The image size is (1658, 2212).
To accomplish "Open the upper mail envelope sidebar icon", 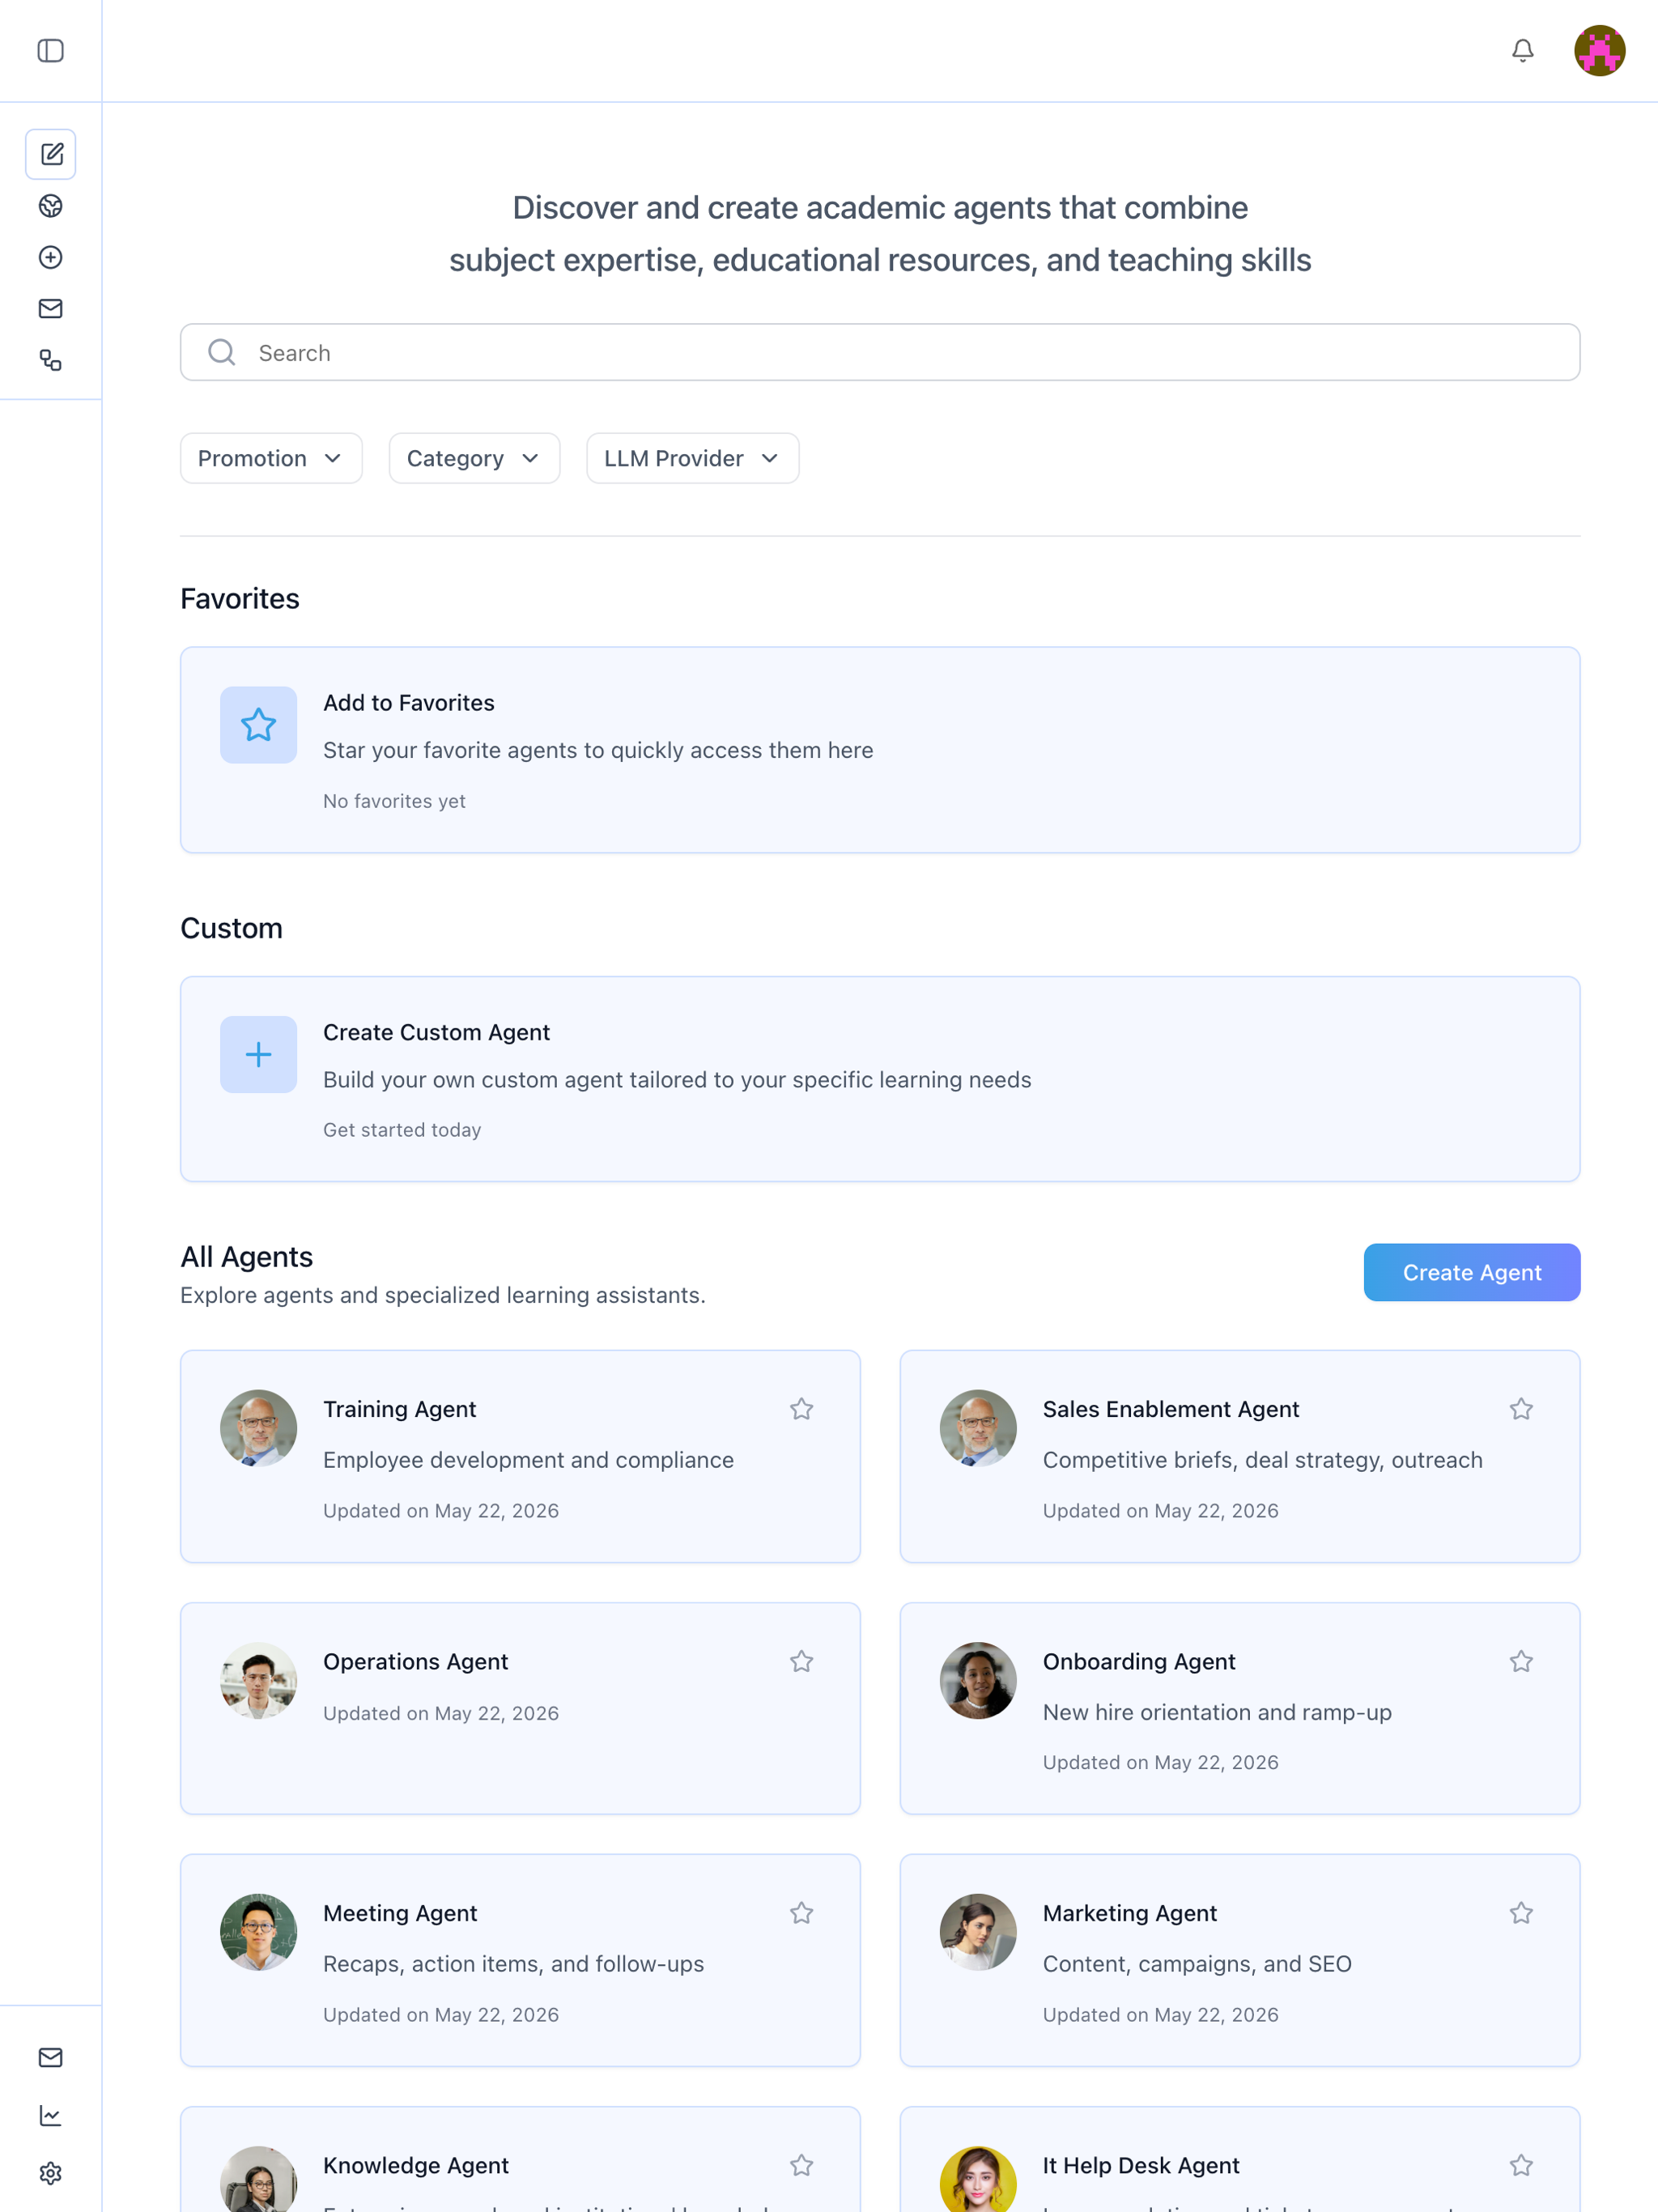I will [51, 309].
